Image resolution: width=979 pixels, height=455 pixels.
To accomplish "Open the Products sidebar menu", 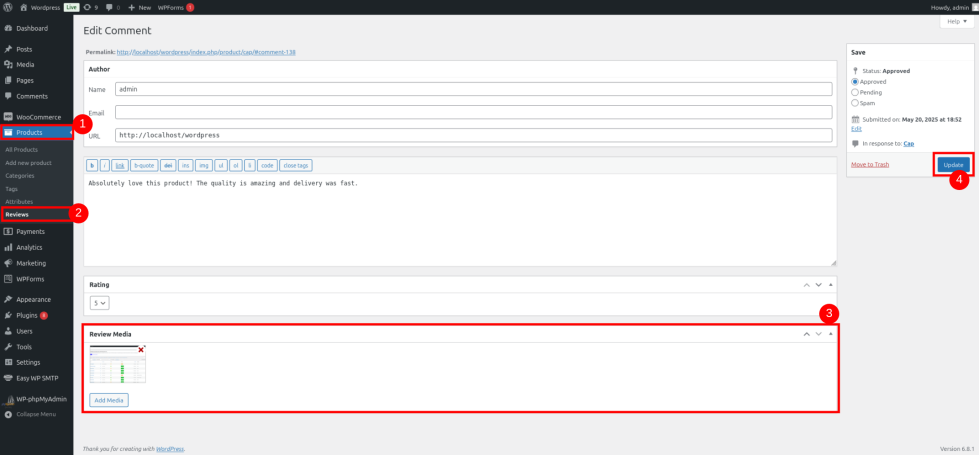I will (x=36, y=132).
